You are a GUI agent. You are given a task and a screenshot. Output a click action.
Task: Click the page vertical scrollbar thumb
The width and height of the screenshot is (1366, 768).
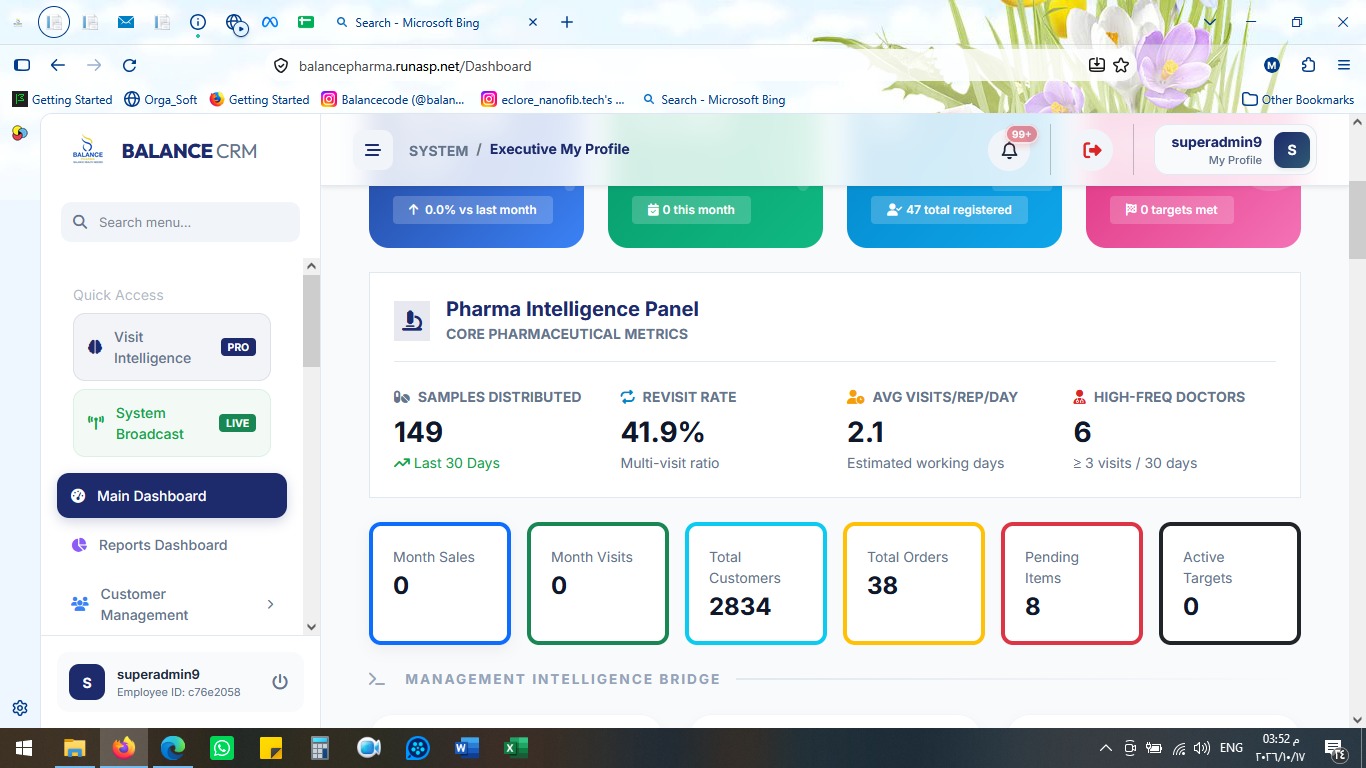[1357, 220]
